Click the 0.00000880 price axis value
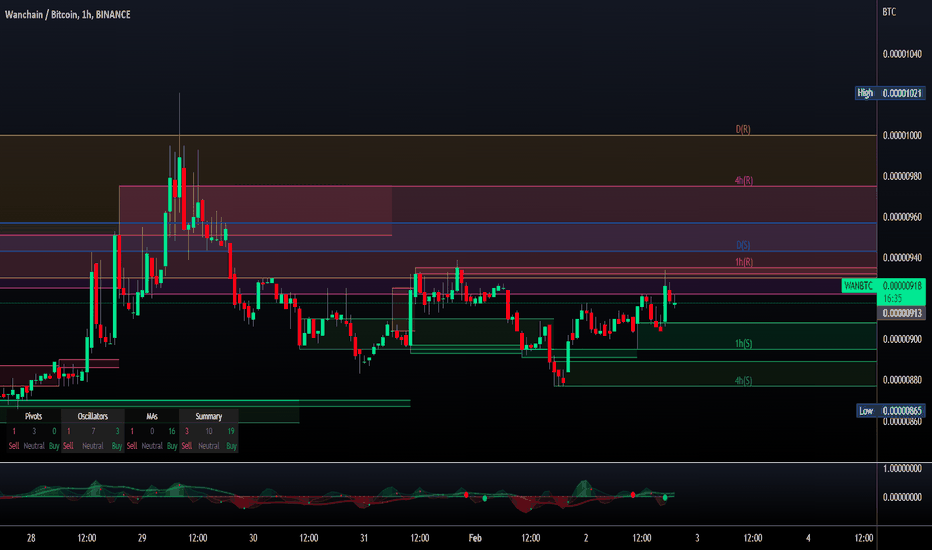 902,380
